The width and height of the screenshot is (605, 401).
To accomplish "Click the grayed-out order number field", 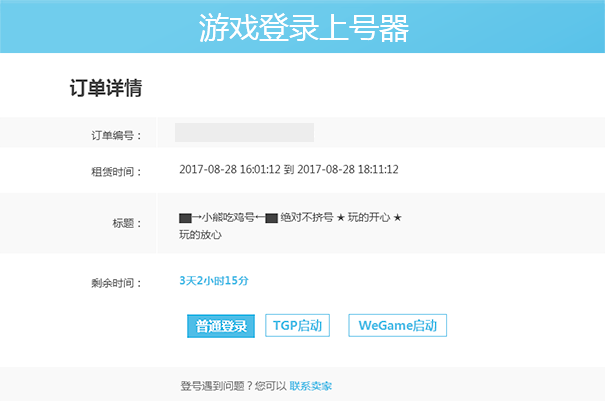I will point(244,132).
